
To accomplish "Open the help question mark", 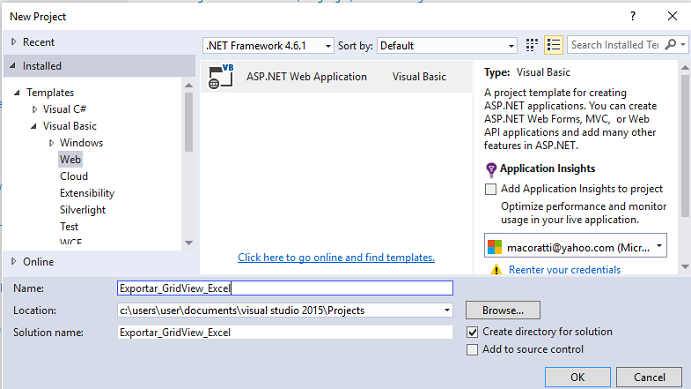I will click(x=633, y=16).
